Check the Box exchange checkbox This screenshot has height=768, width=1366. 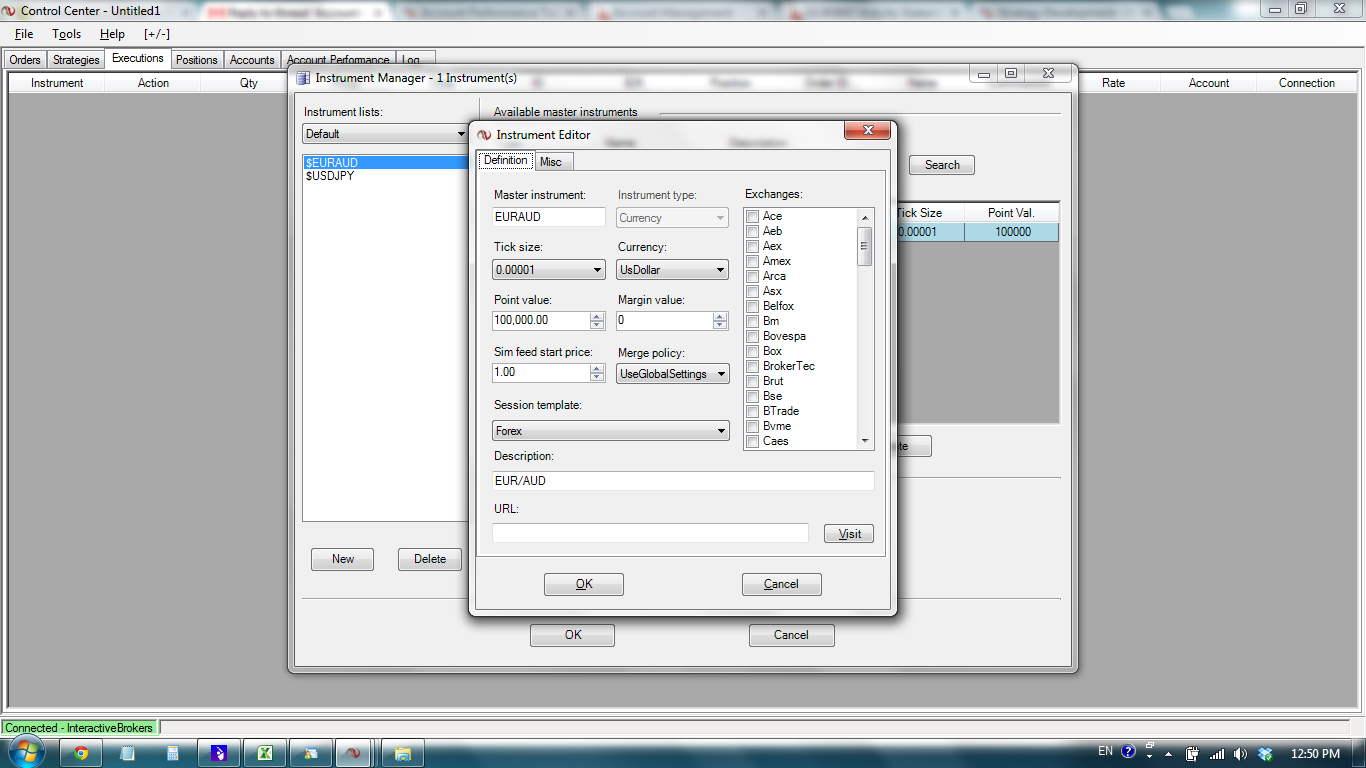tap(752, 351)
